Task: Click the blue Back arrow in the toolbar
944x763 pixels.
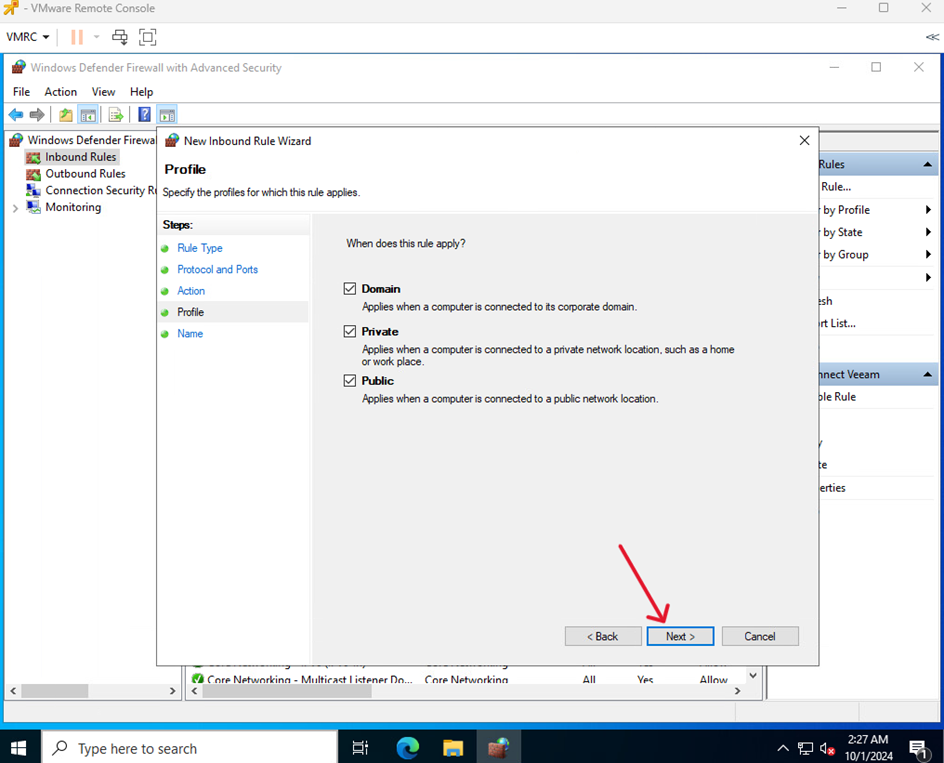Action: [x=16, y=115]
